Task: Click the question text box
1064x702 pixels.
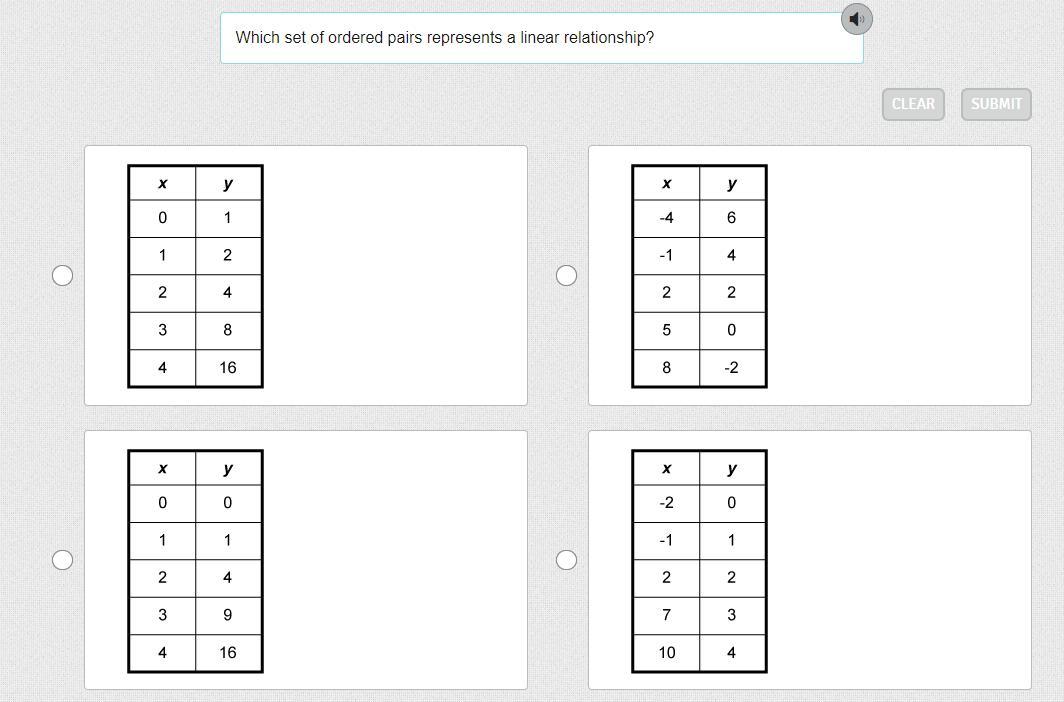Action: click(542, 38)
